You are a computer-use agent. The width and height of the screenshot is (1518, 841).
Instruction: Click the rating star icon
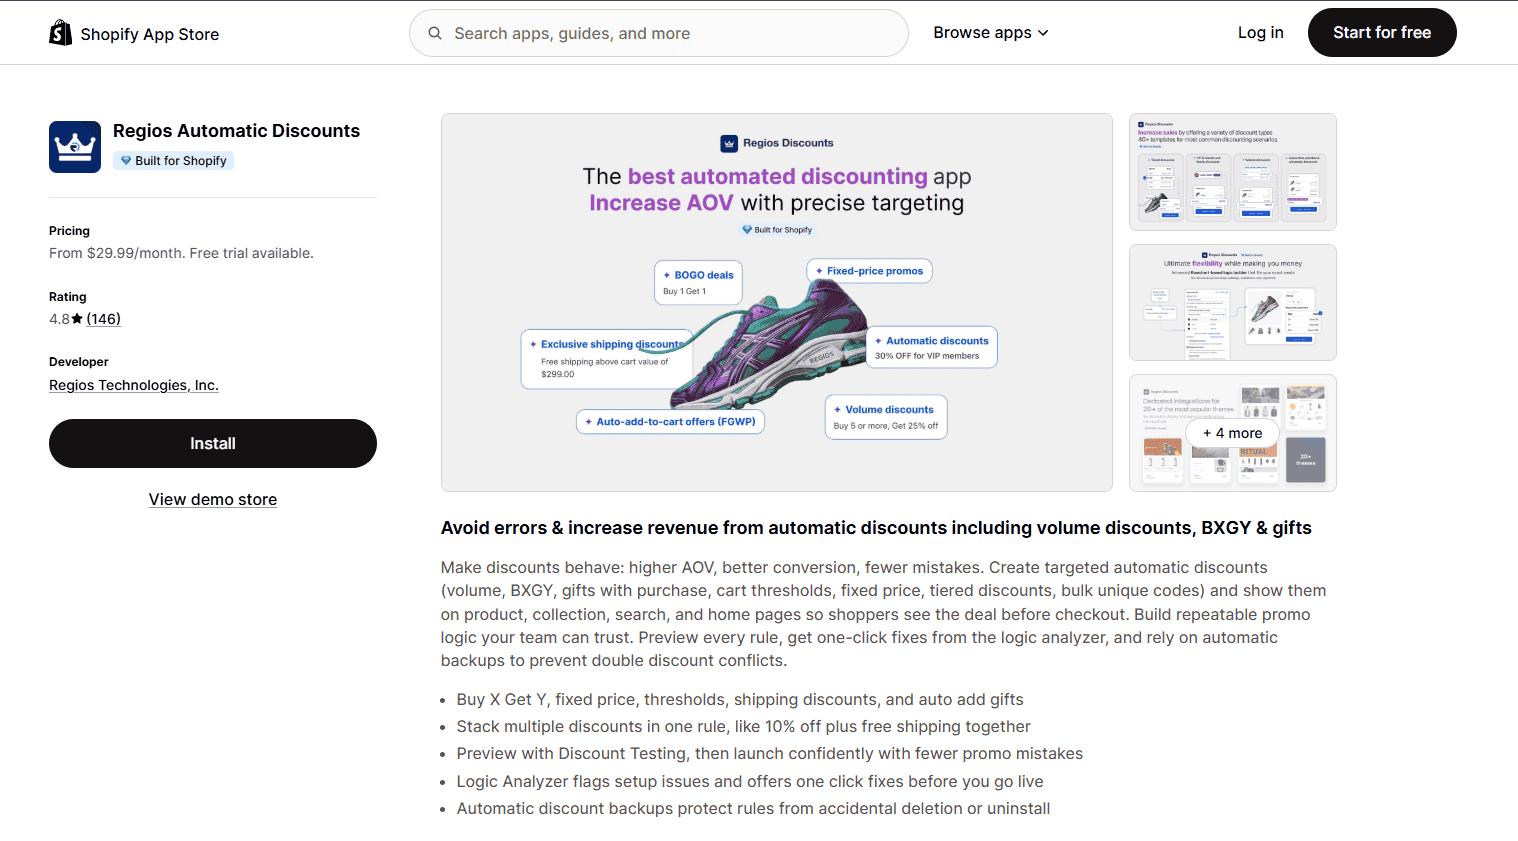(x=77, y=319)
